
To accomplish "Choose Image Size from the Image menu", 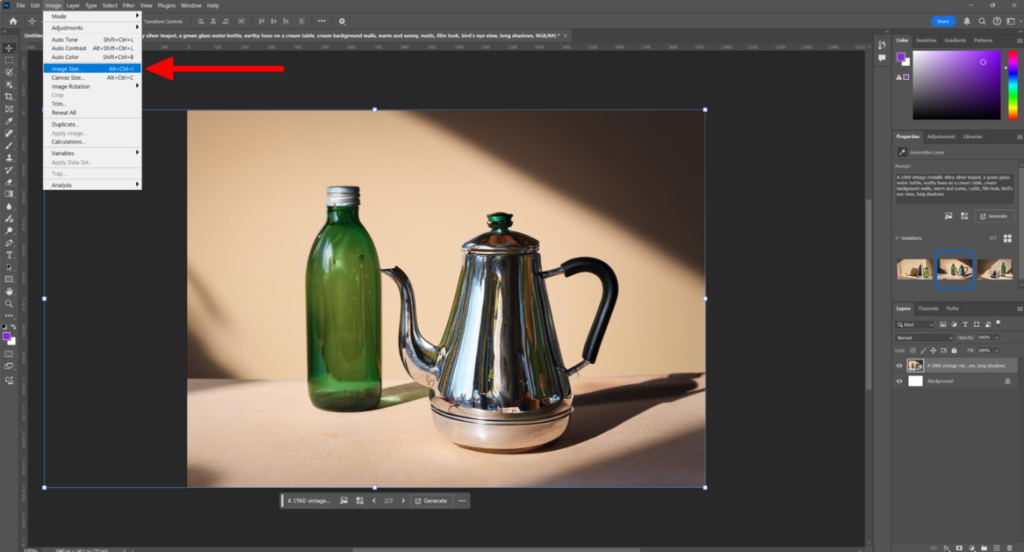I will click(92, 69).
